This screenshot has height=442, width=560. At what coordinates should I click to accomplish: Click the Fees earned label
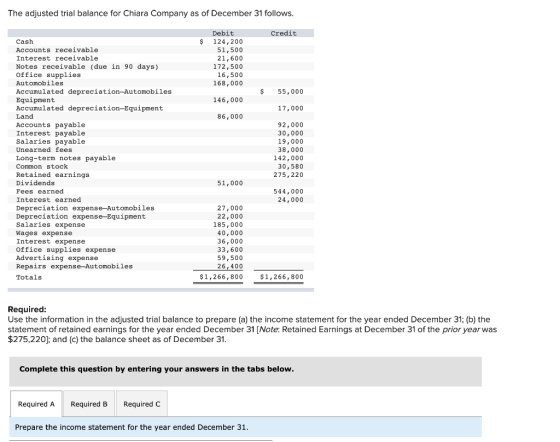(40, 192)
